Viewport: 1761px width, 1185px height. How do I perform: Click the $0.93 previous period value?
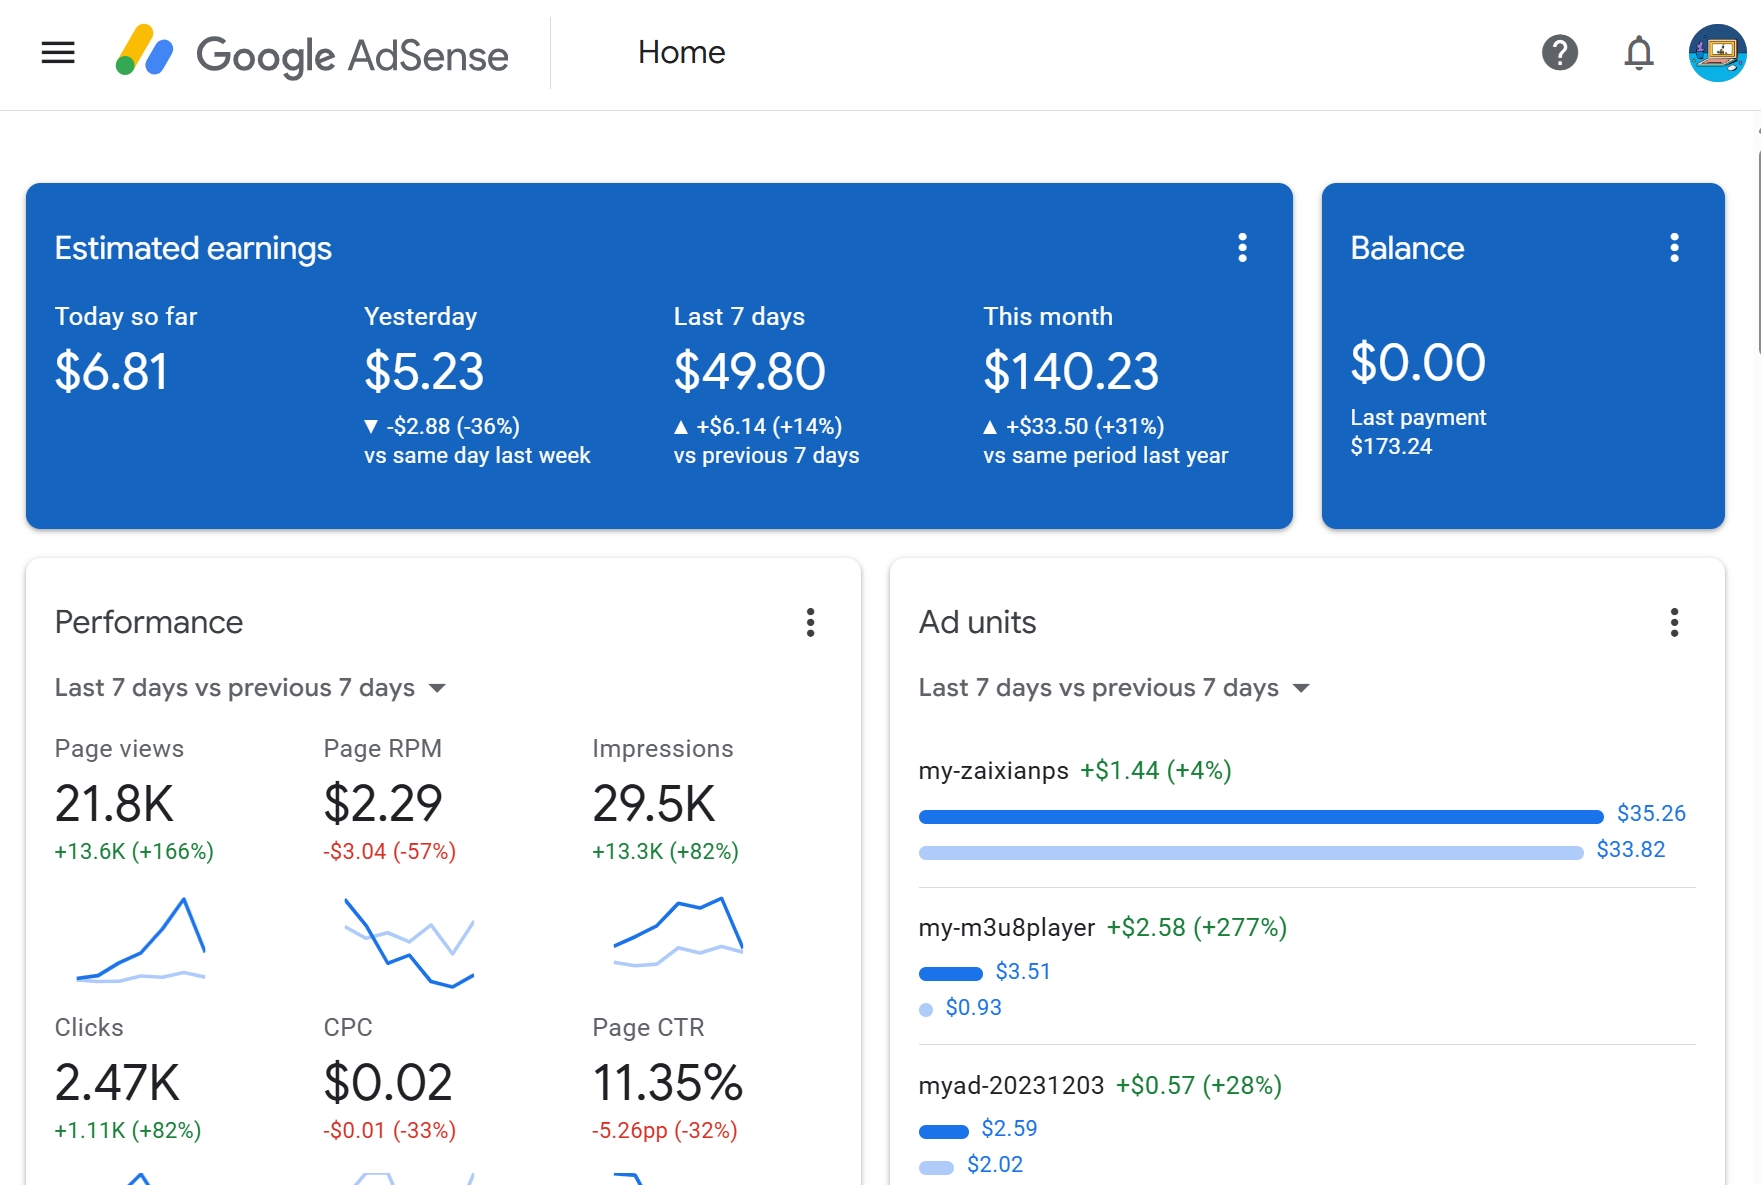tap(973, 1007)
